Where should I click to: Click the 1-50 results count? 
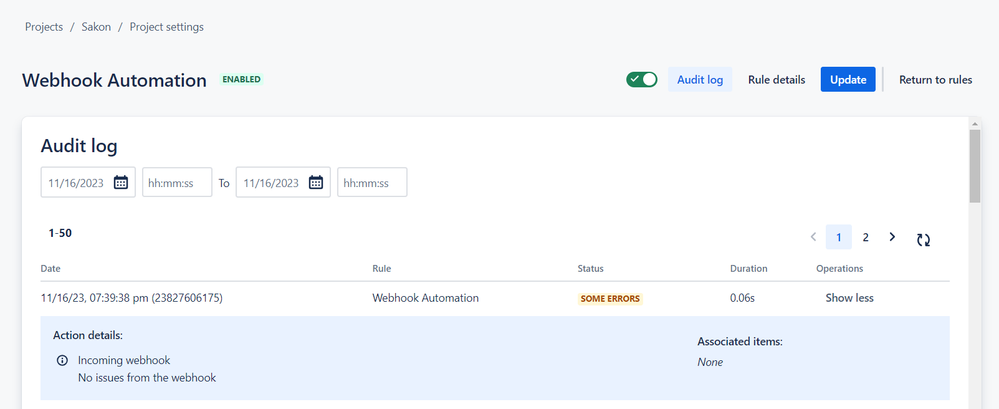coord(60,233)
